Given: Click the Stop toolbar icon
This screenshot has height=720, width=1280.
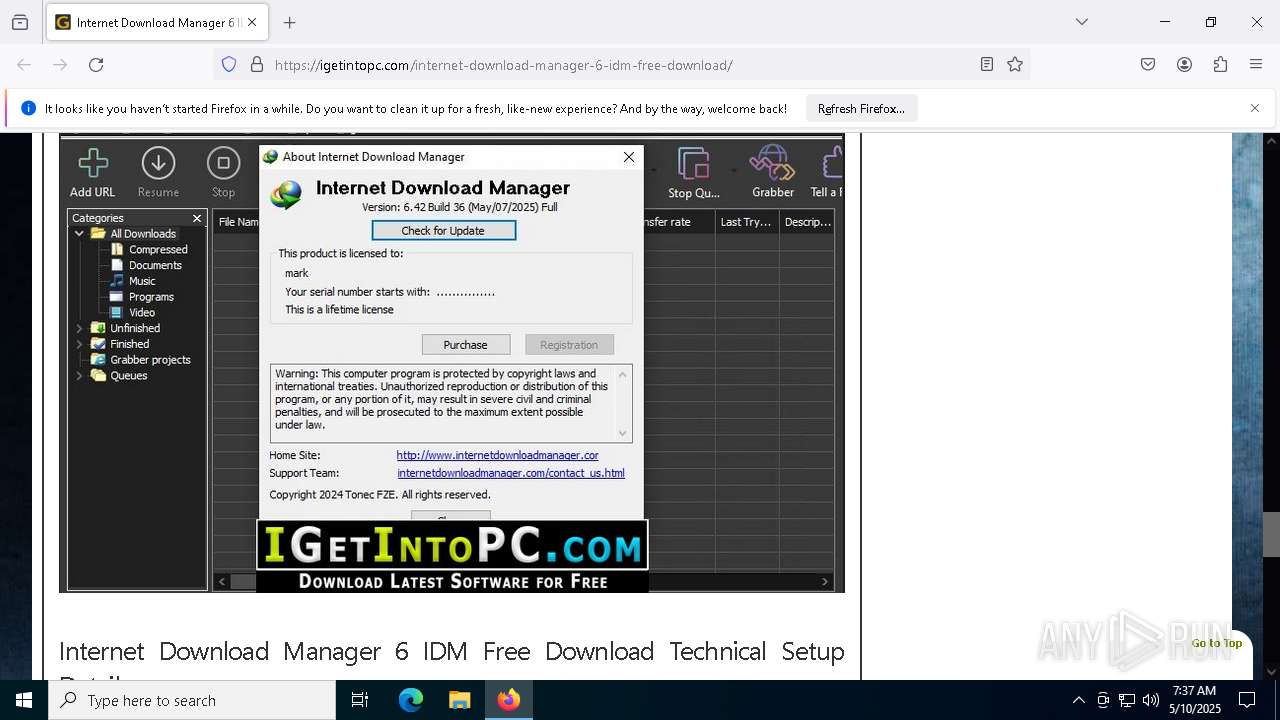Looking at the screenshot, I should click(x=223, y=173).
